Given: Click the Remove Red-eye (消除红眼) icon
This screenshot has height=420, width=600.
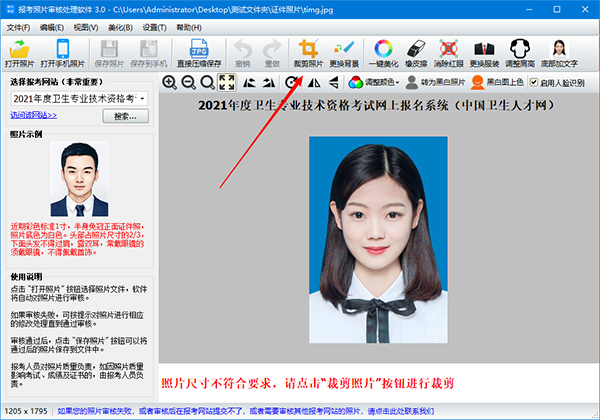Looking at the screenshot, I should pos(450,50).
